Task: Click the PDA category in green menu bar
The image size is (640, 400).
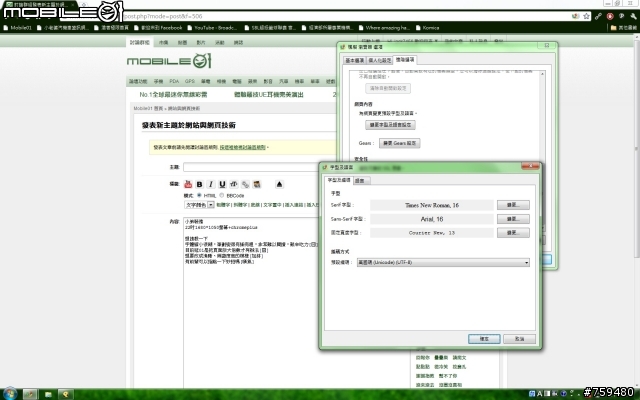Action: click(x=174, y=81)
